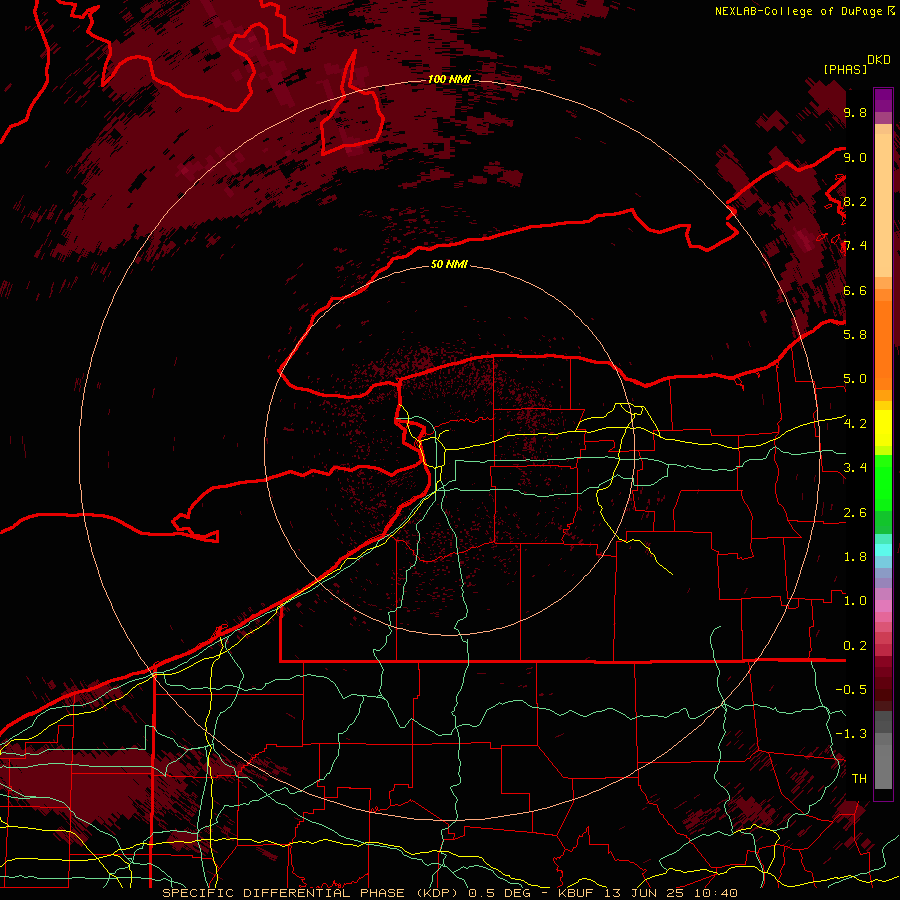Viewport: 900px width, 900px height.
Task: Click the [PHAS] unit label
Action: point(845,69)
